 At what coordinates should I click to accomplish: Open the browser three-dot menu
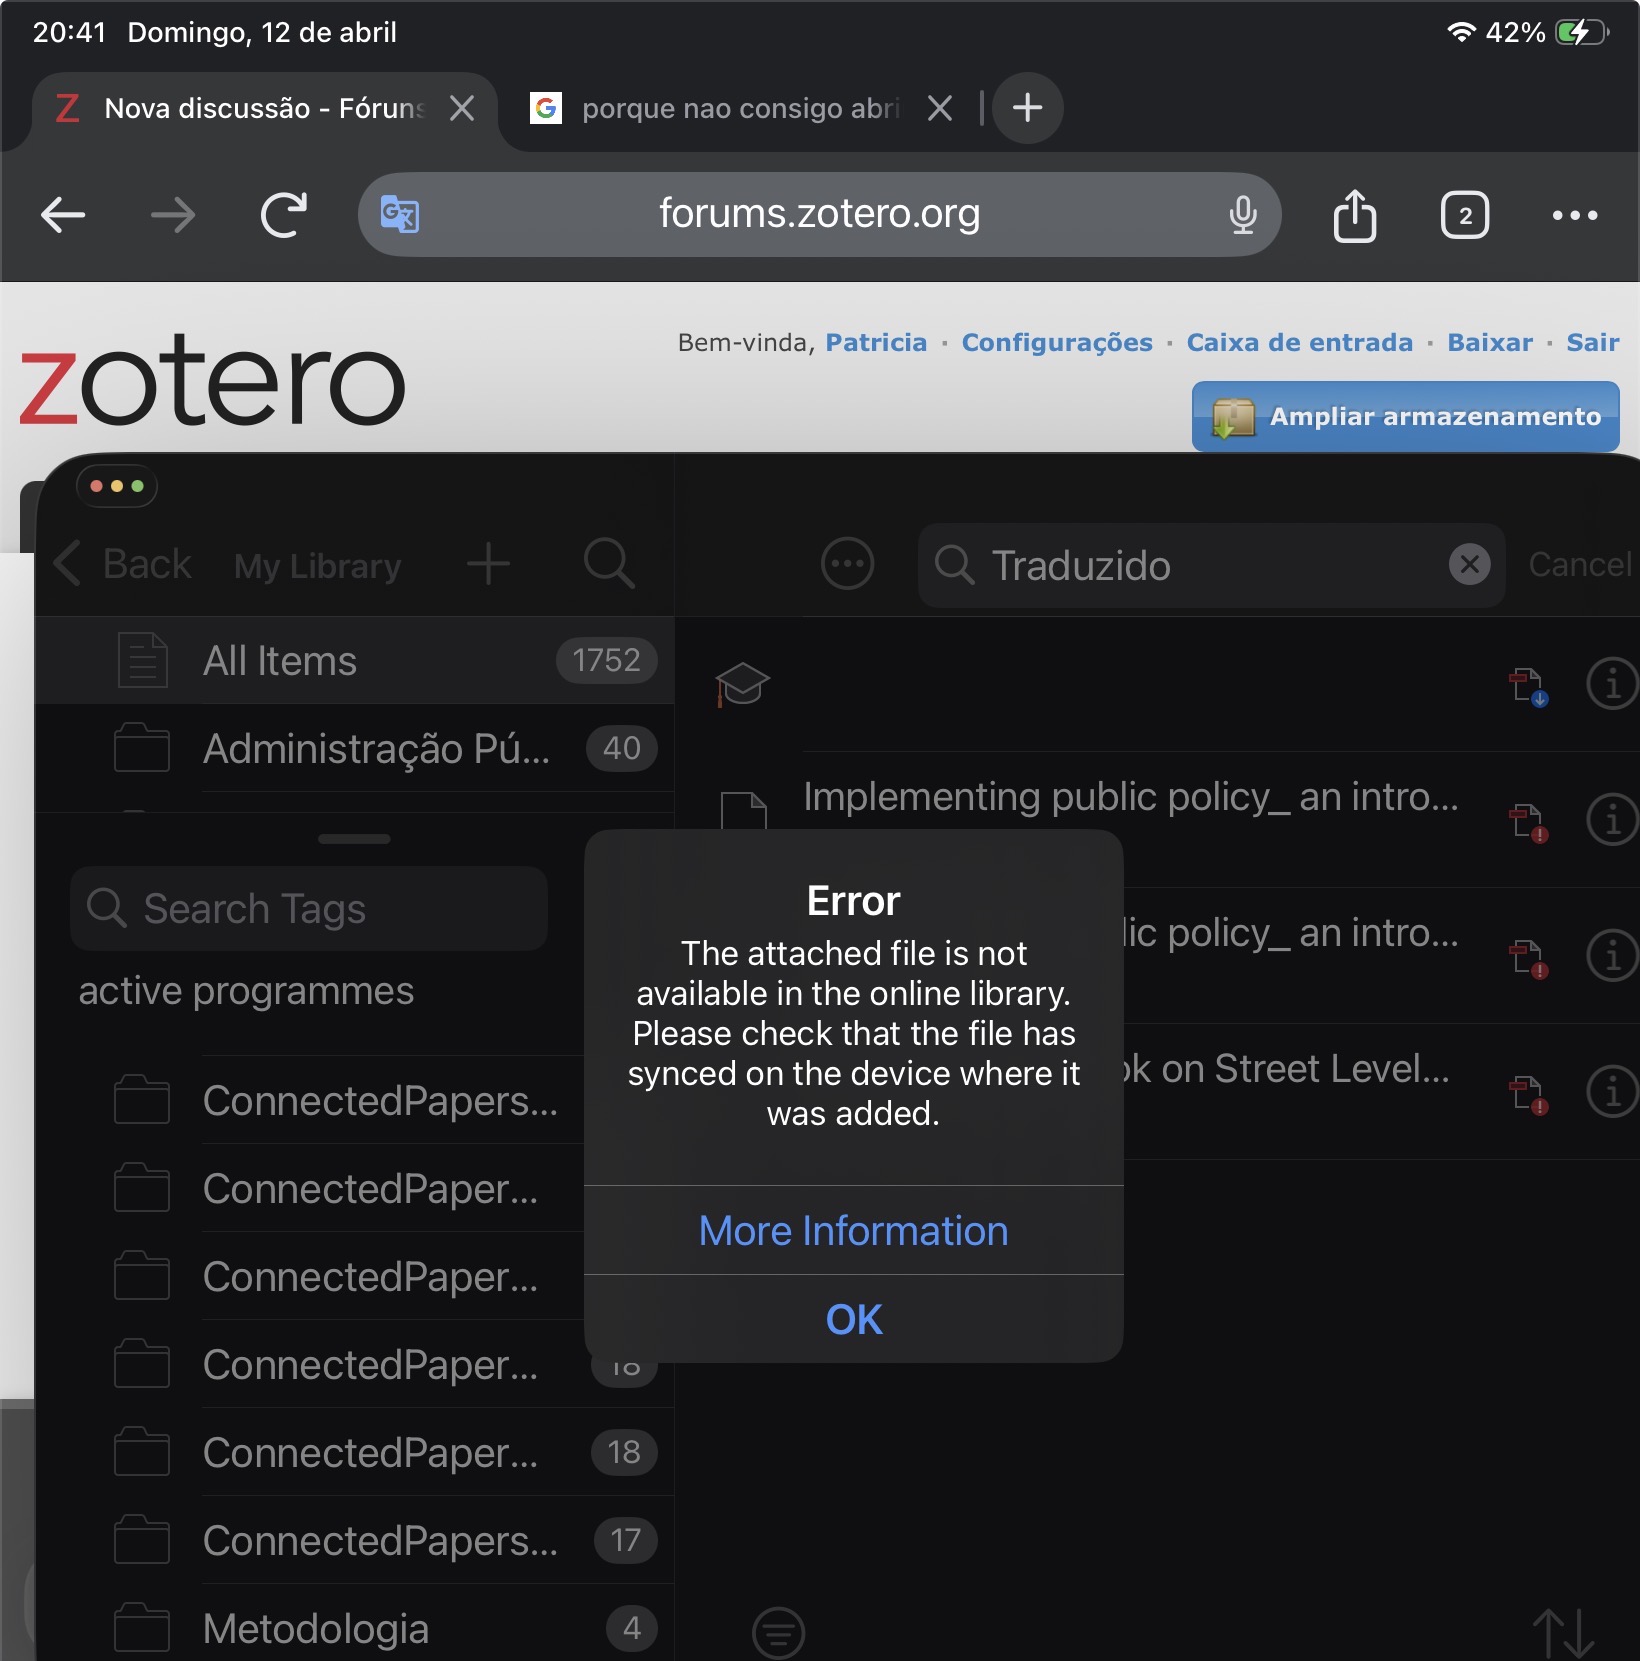click(x=1575, y=215)
